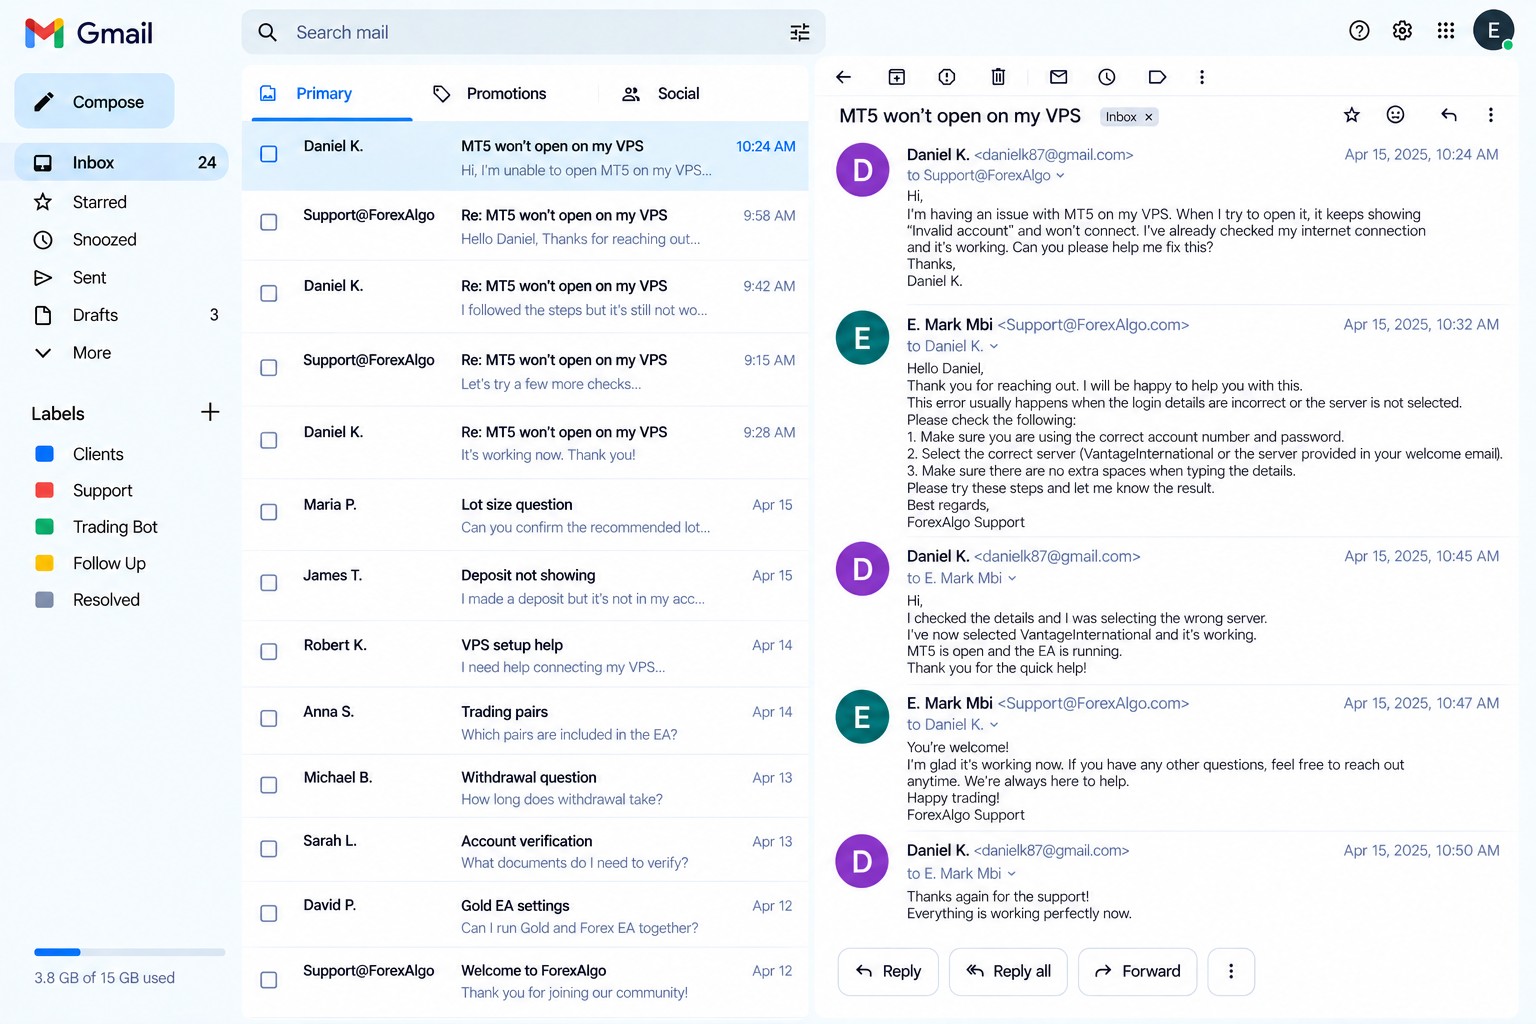Select Anna S. Trading pairs checkbox
This screenshot has width=1536, height=1024.
pos(269,719)
